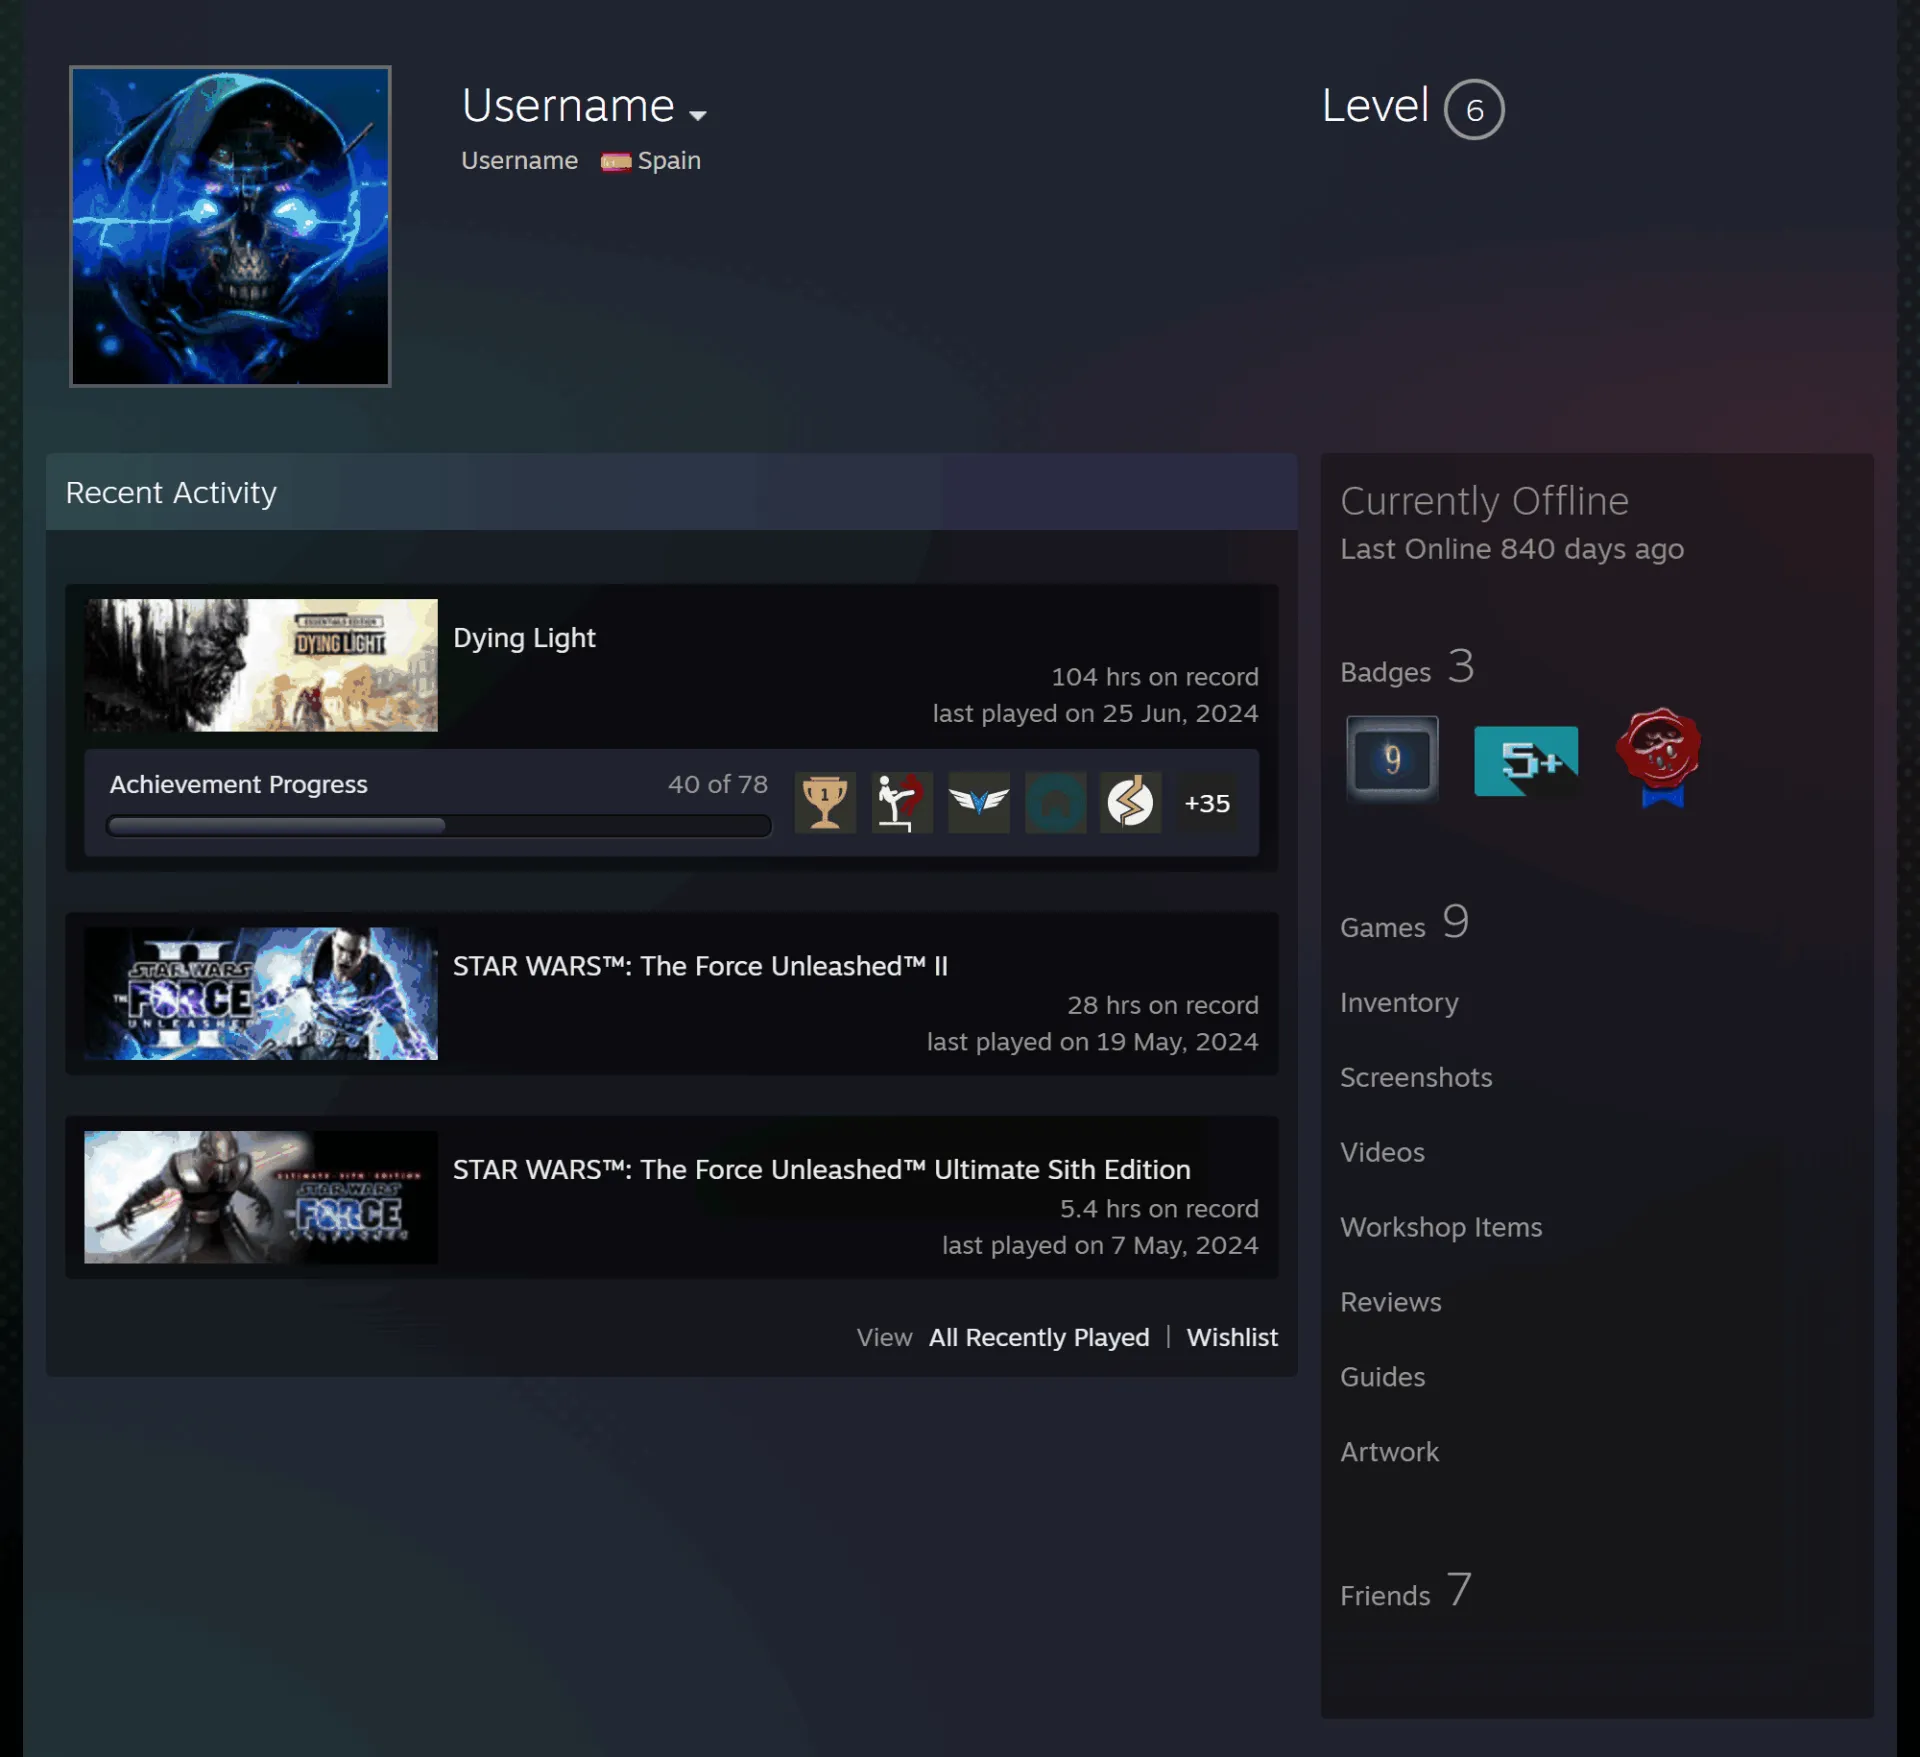
Task: Go to Reviews
Action: [x=1391, y=1302]
